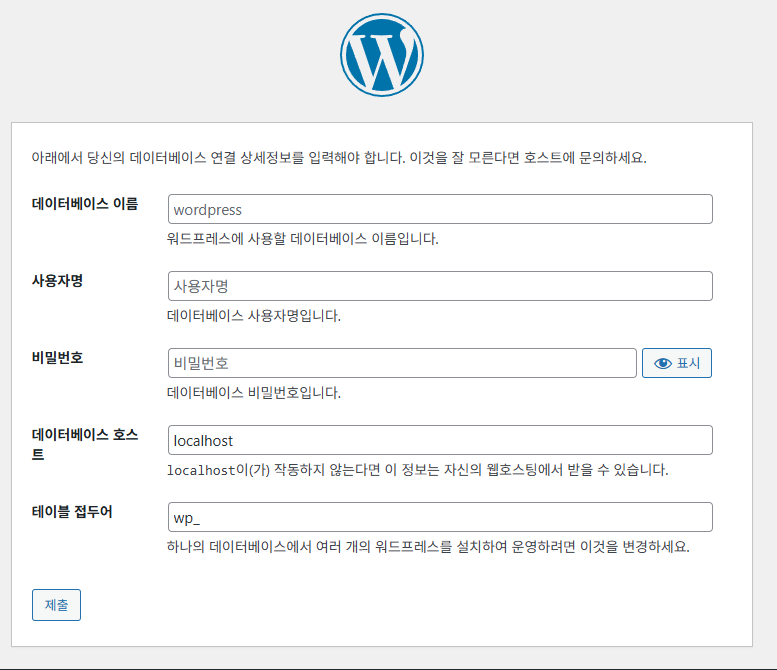Click the hint '데이터베이스 사용자명입니다.'
The height and width of the screenshot is (670, 777).
click(254, 316)
